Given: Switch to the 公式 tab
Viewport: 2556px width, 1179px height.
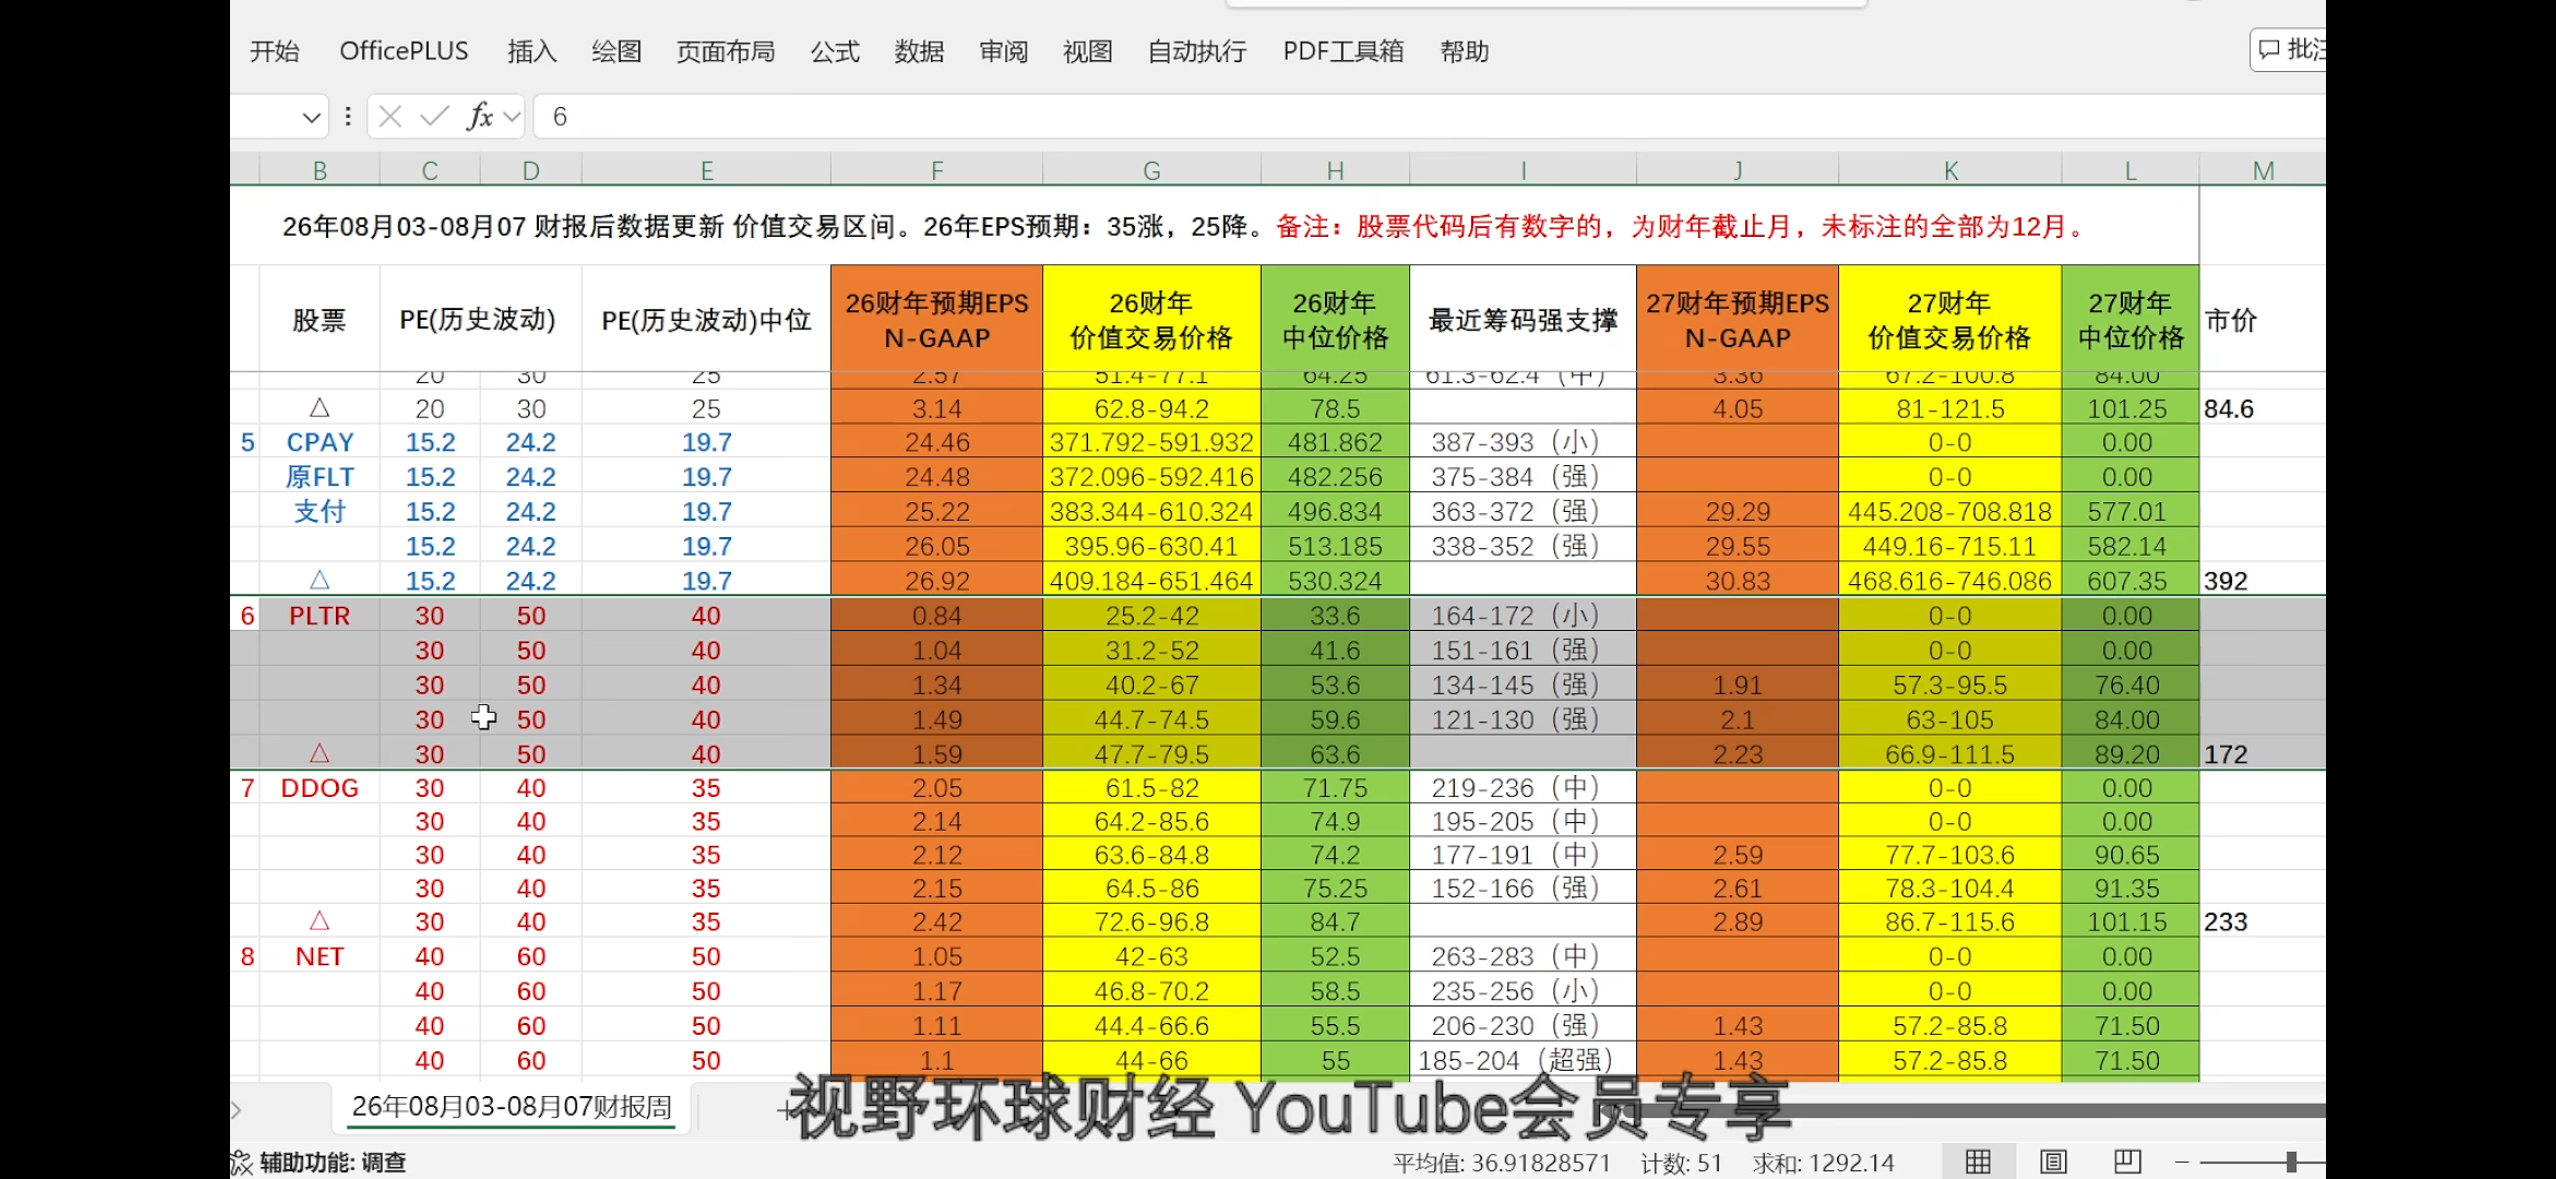Looking at the screenshot, I should (x=835, y=51).
